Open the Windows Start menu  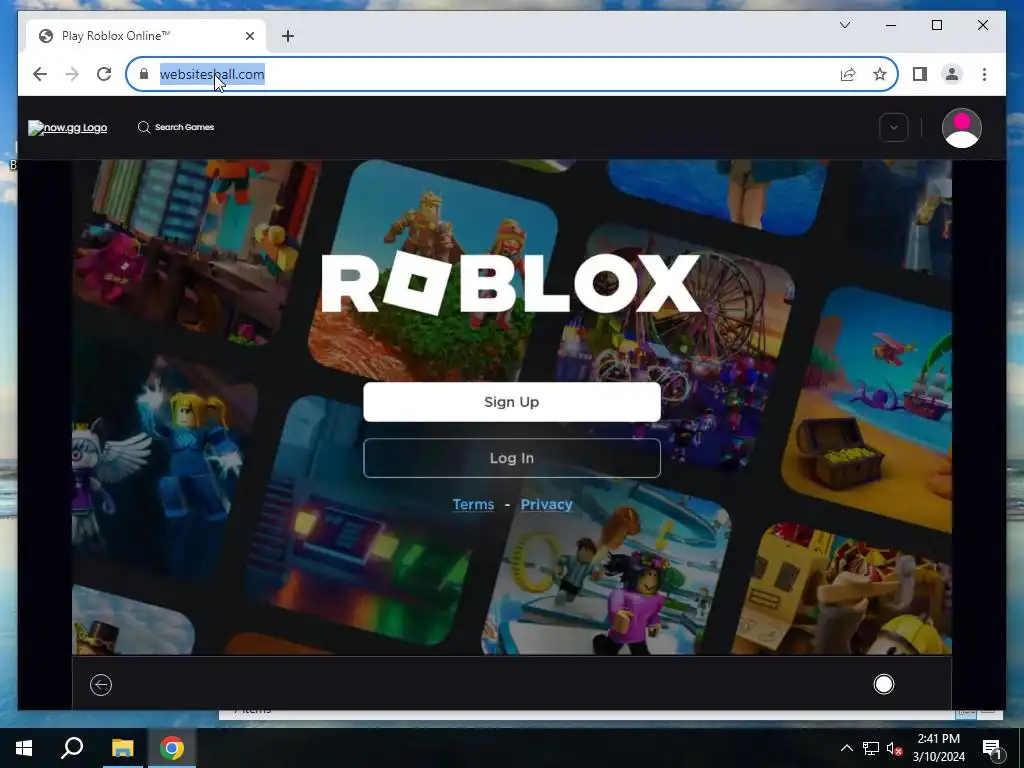[24, 748]
